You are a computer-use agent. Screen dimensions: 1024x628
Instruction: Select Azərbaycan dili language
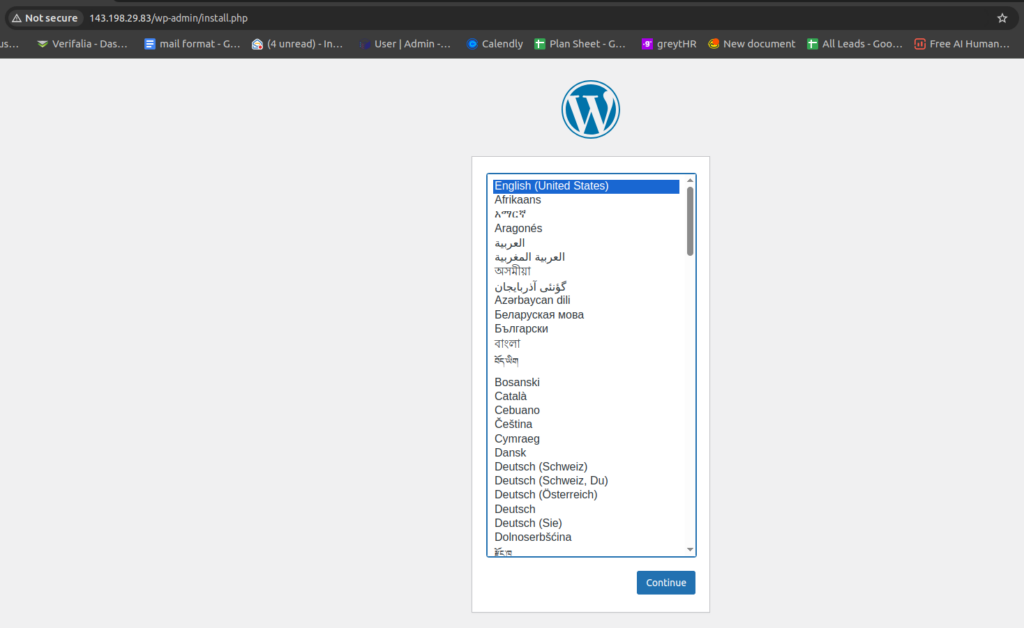pos(586,300)
